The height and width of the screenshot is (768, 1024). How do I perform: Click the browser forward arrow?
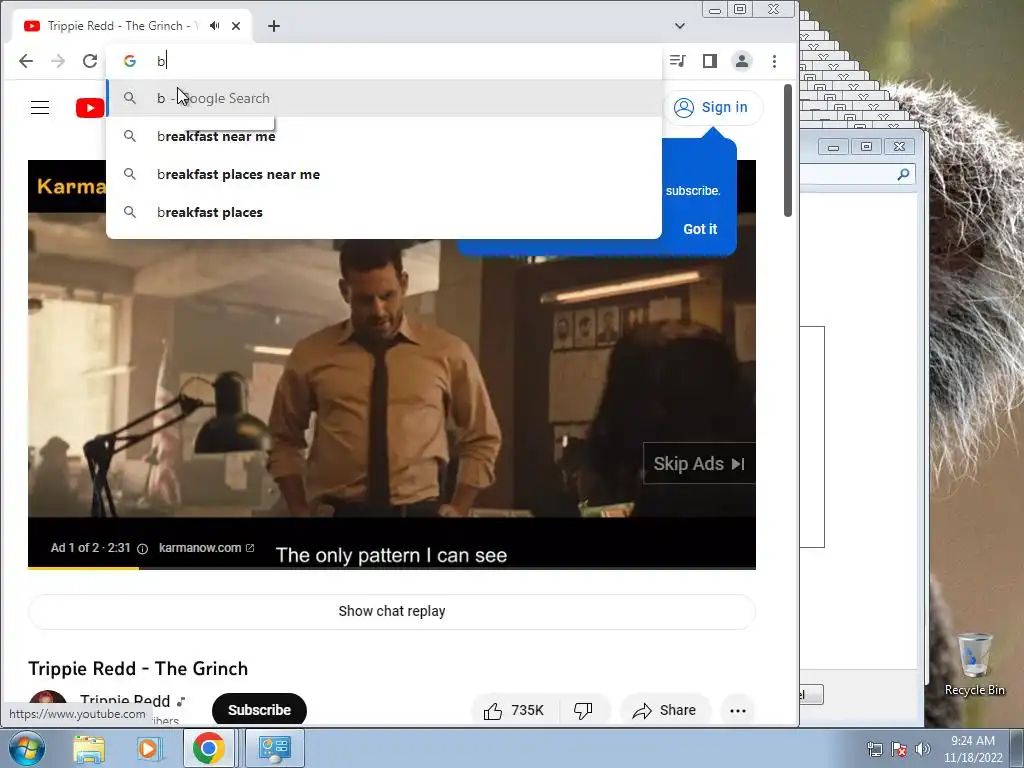[x=58, y=61]
